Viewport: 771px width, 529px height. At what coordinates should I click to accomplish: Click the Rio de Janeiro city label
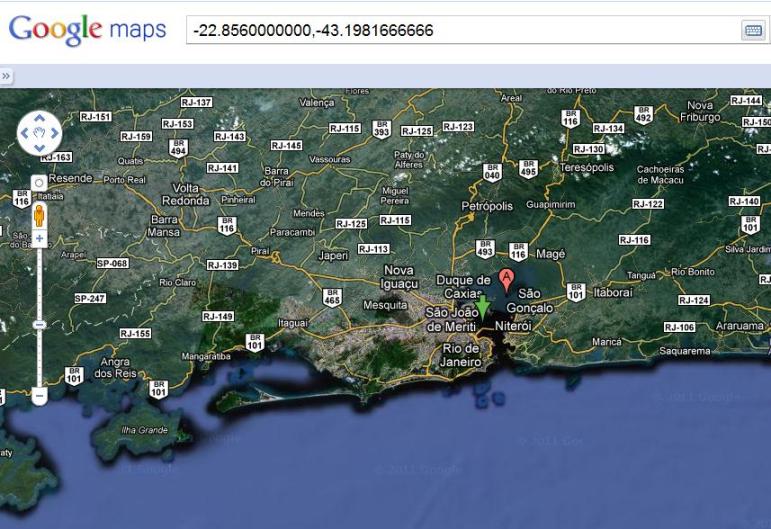coord(460,355)
